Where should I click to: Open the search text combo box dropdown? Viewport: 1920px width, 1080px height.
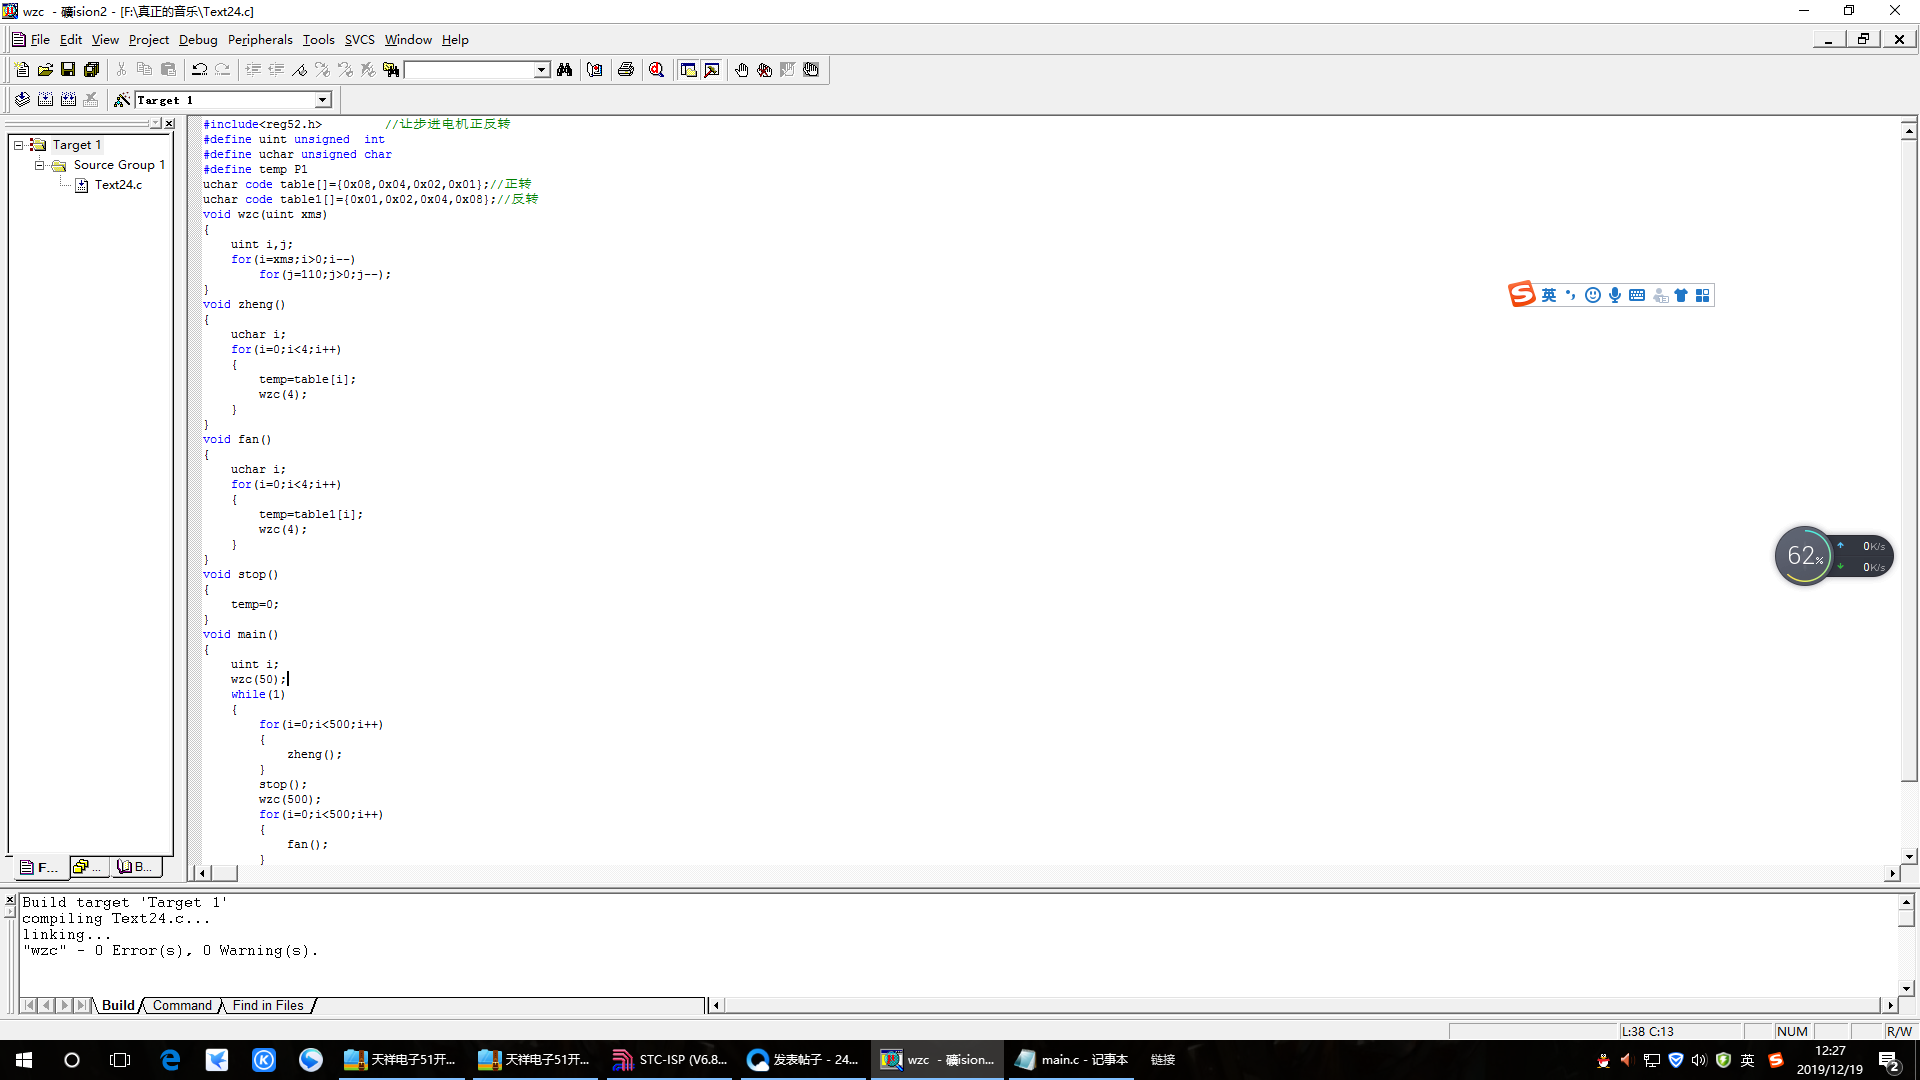click(541, 70)
